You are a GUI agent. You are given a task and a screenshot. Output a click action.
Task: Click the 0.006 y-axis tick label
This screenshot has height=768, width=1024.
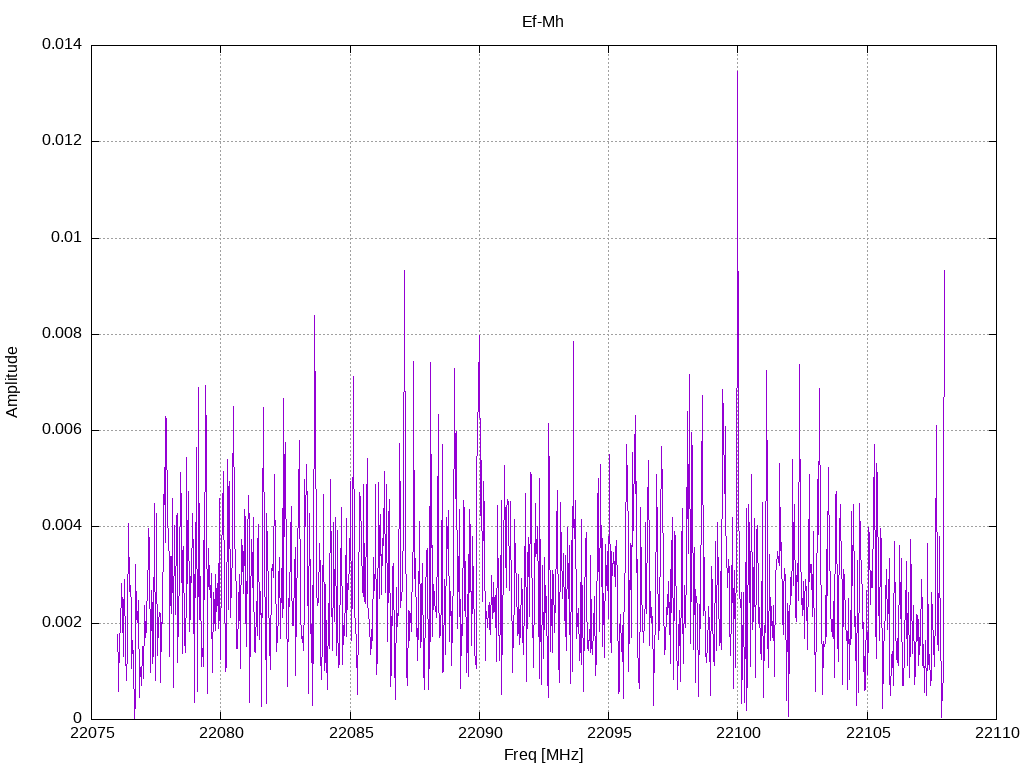61,430
